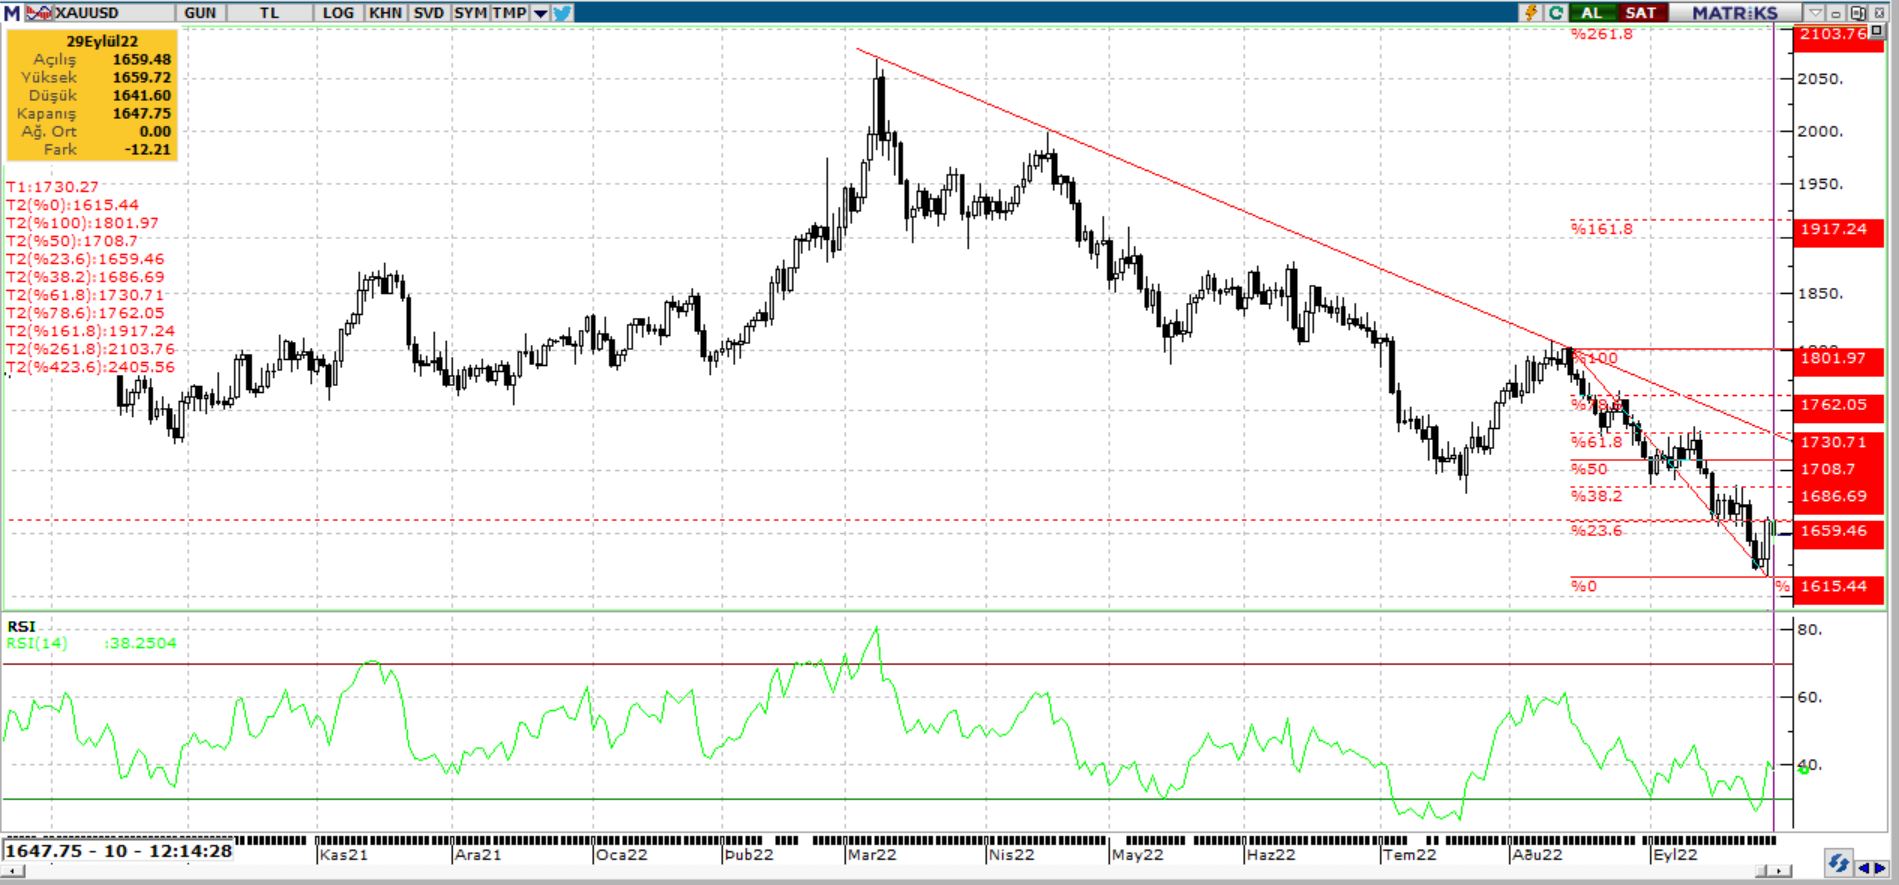This screenshot has height=885, width=1899.
Task: Click the Mar22 date axis label
Action: click(x=872, y=855)
